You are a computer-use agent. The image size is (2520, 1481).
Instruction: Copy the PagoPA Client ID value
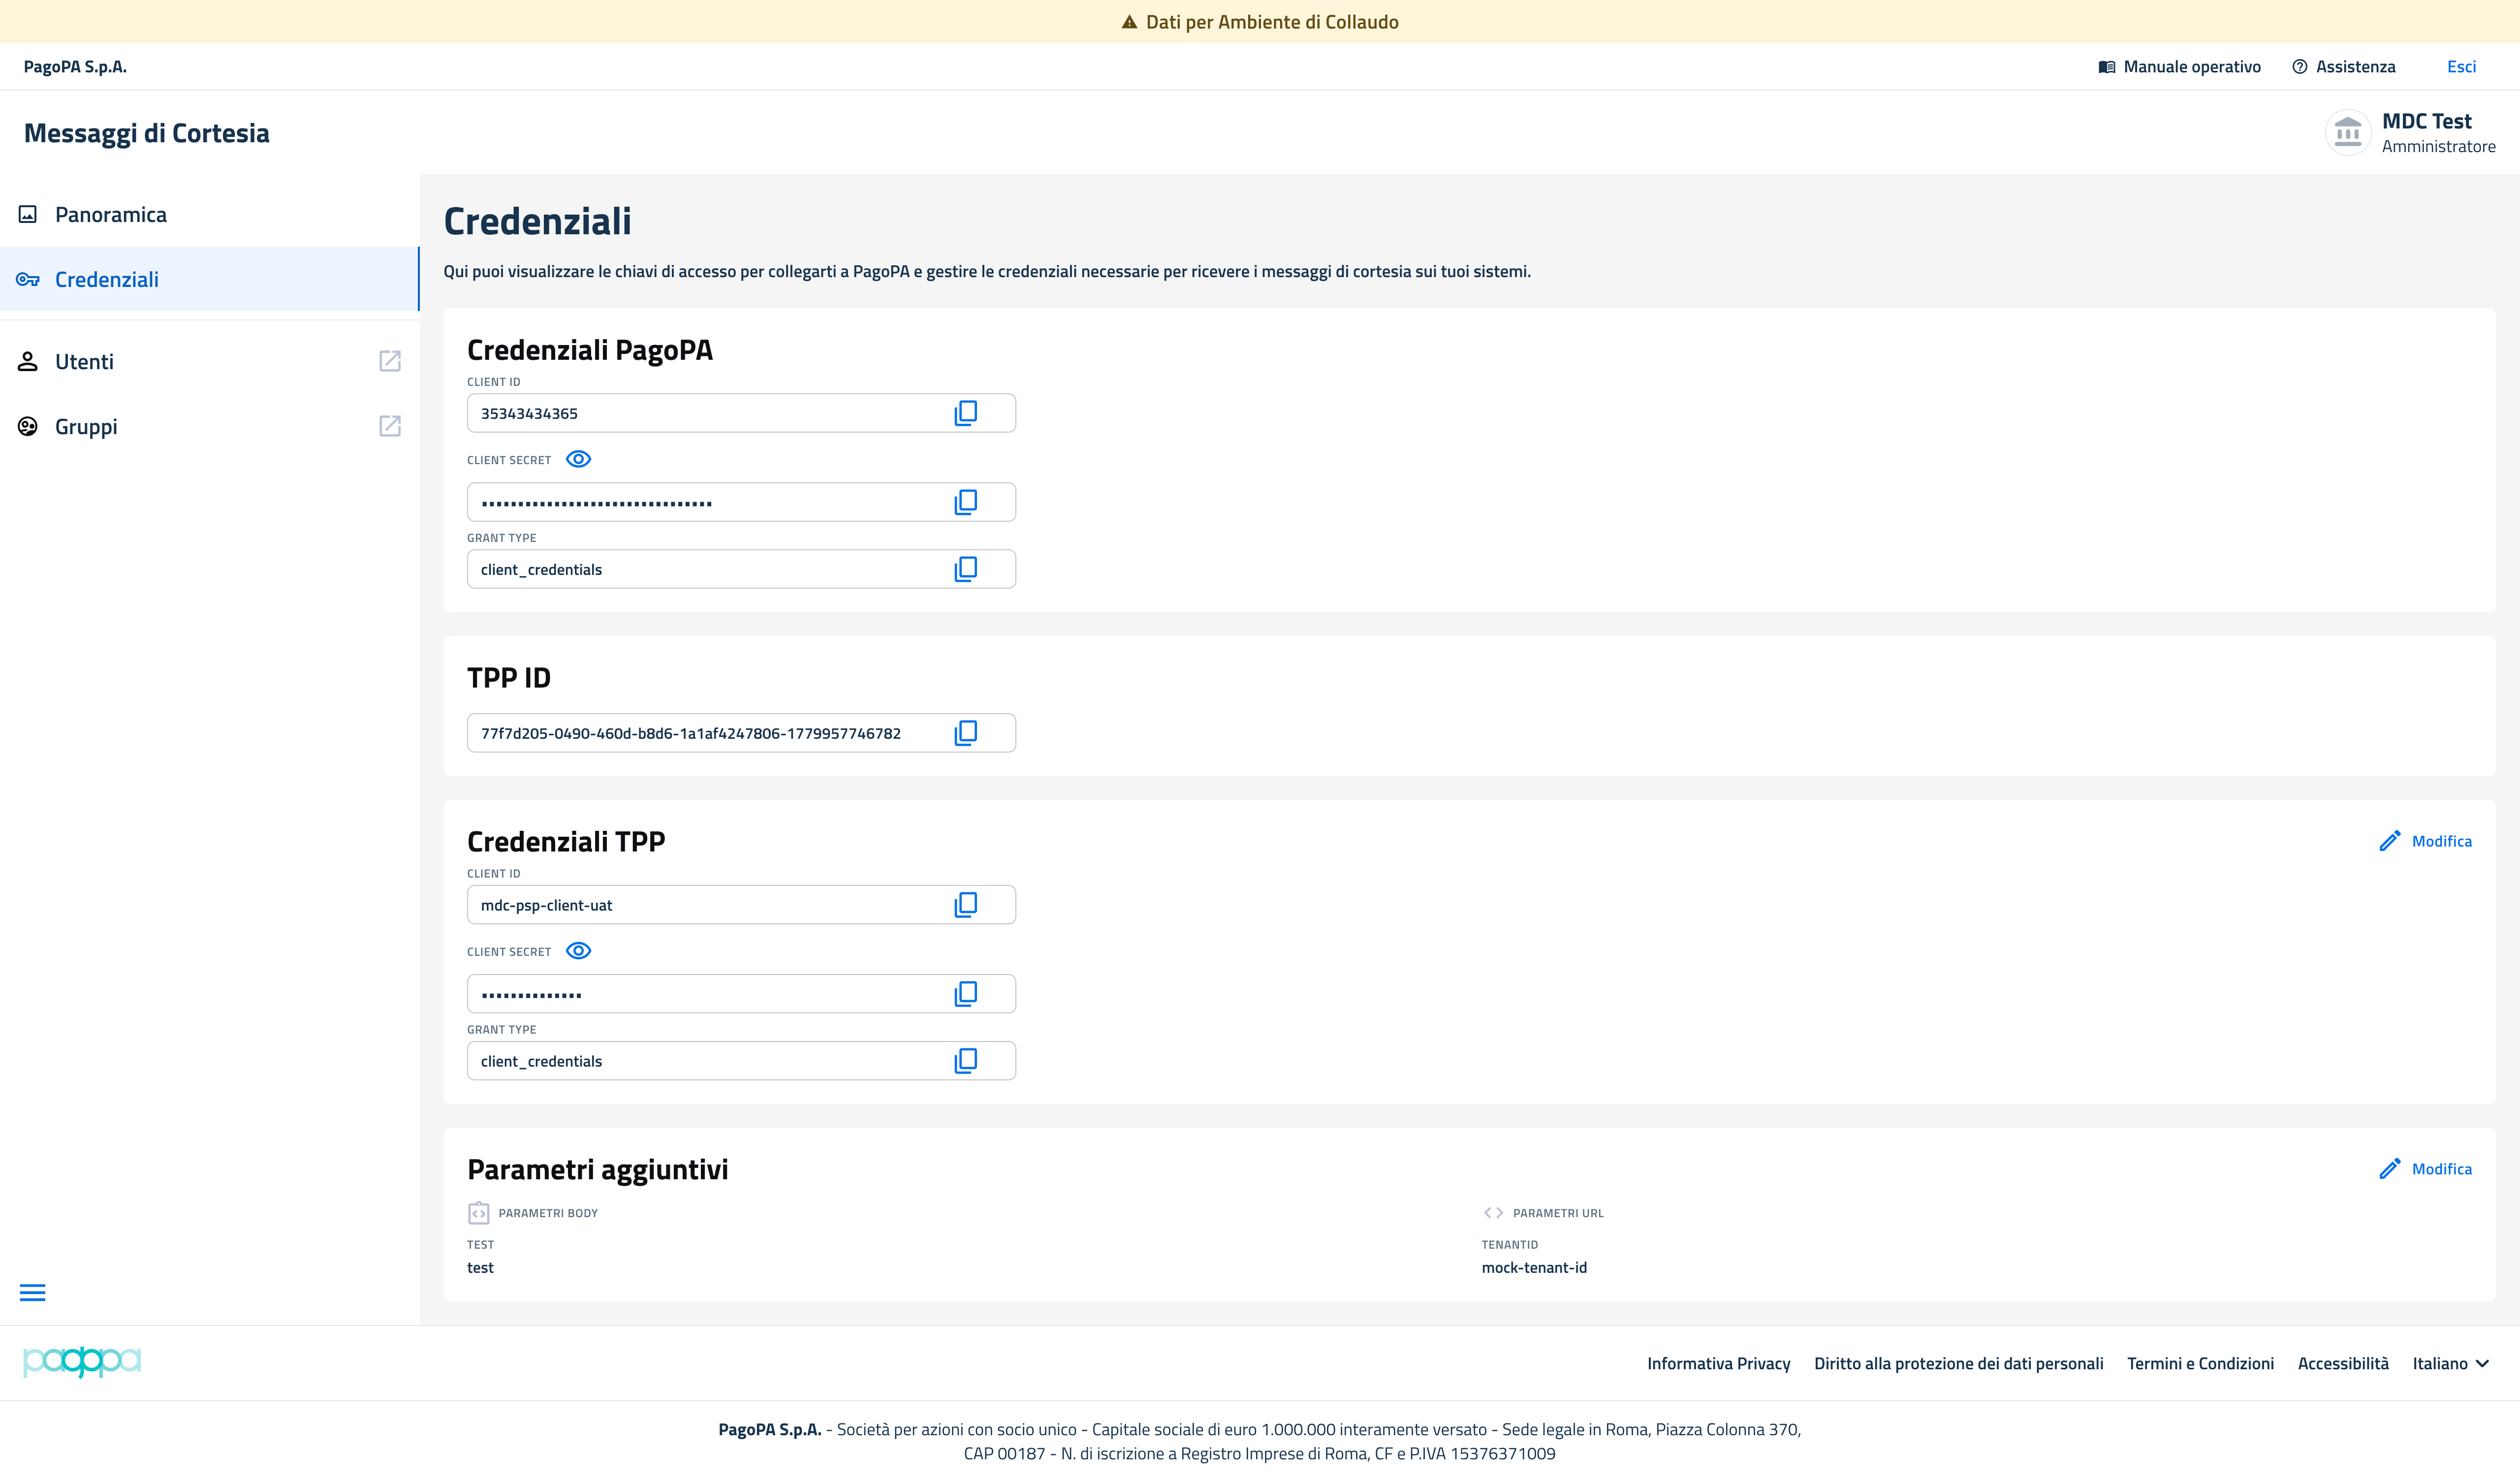click(x=965, y=413)
